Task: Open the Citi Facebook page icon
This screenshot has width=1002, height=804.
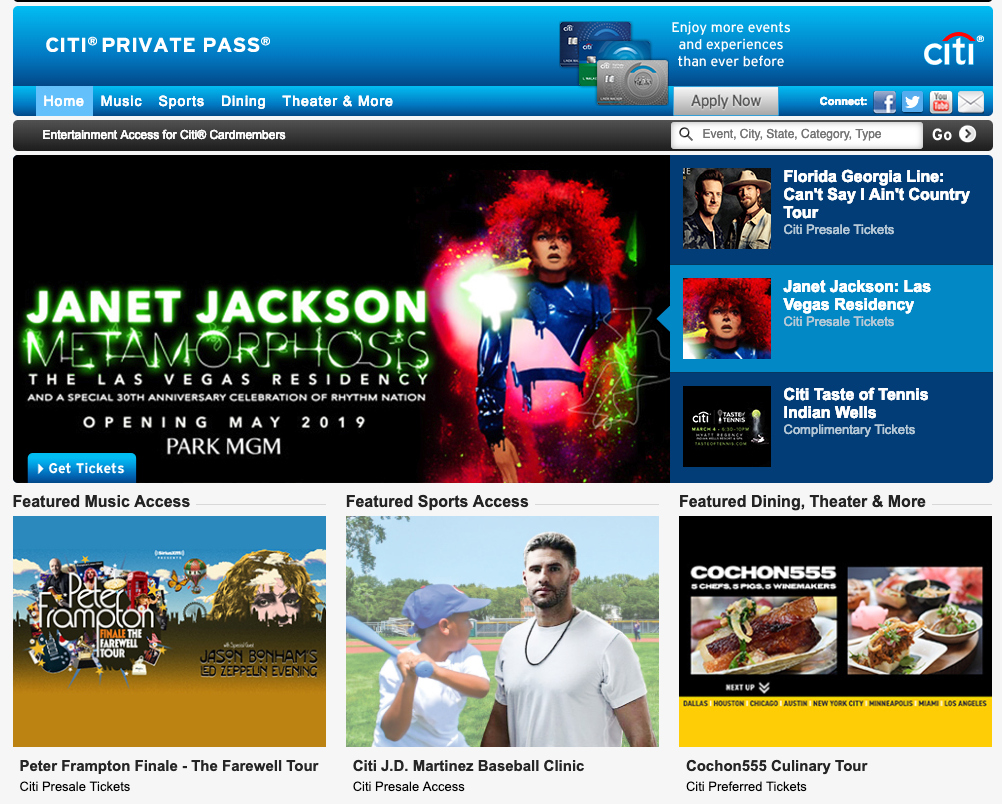Action: [884, 102]
